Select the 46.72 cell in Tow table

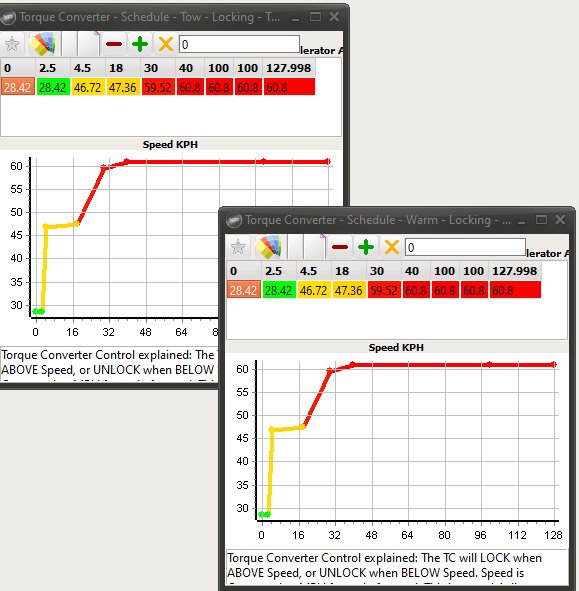[87, 87]
